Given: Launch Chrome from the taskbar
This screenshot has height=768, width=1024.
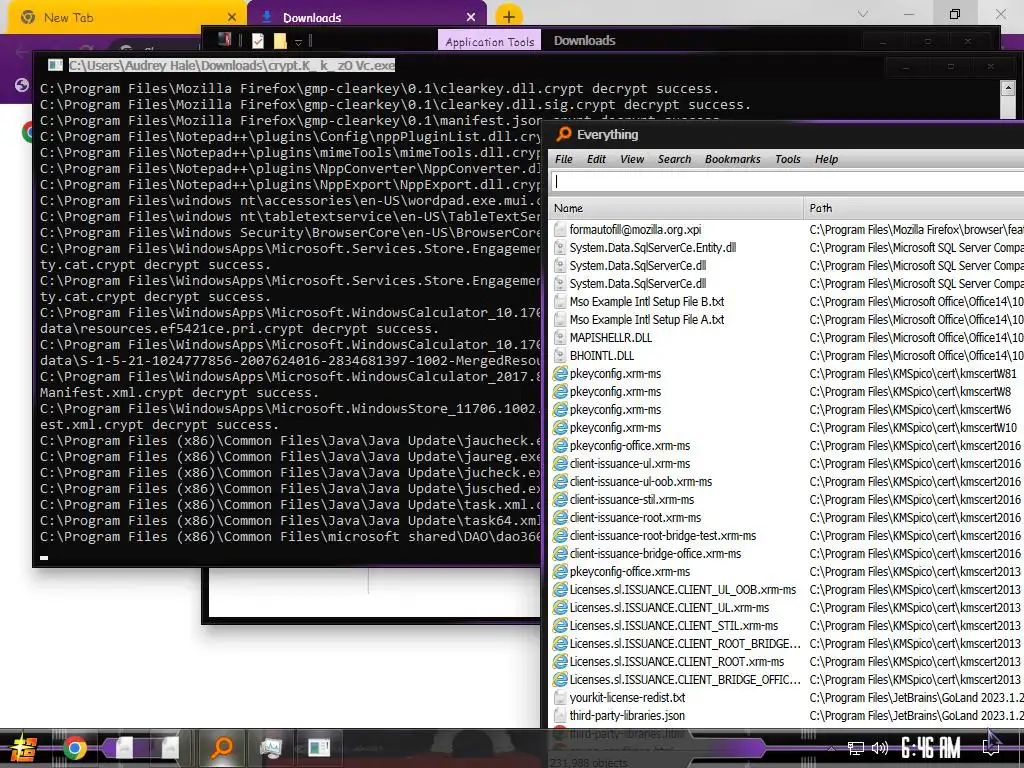Looking at the screenshot, I should click(74, 748).
